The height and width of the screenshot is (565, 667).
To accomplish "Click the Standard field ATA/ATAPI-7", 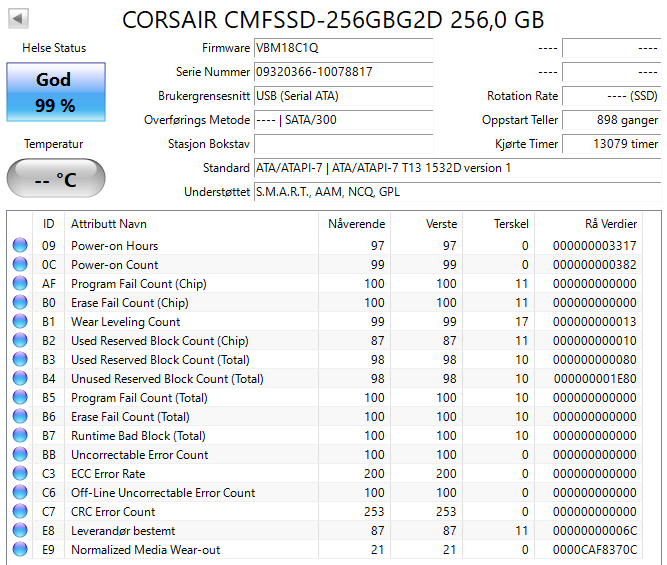I will pyautogui.click(x=458, y=168).
